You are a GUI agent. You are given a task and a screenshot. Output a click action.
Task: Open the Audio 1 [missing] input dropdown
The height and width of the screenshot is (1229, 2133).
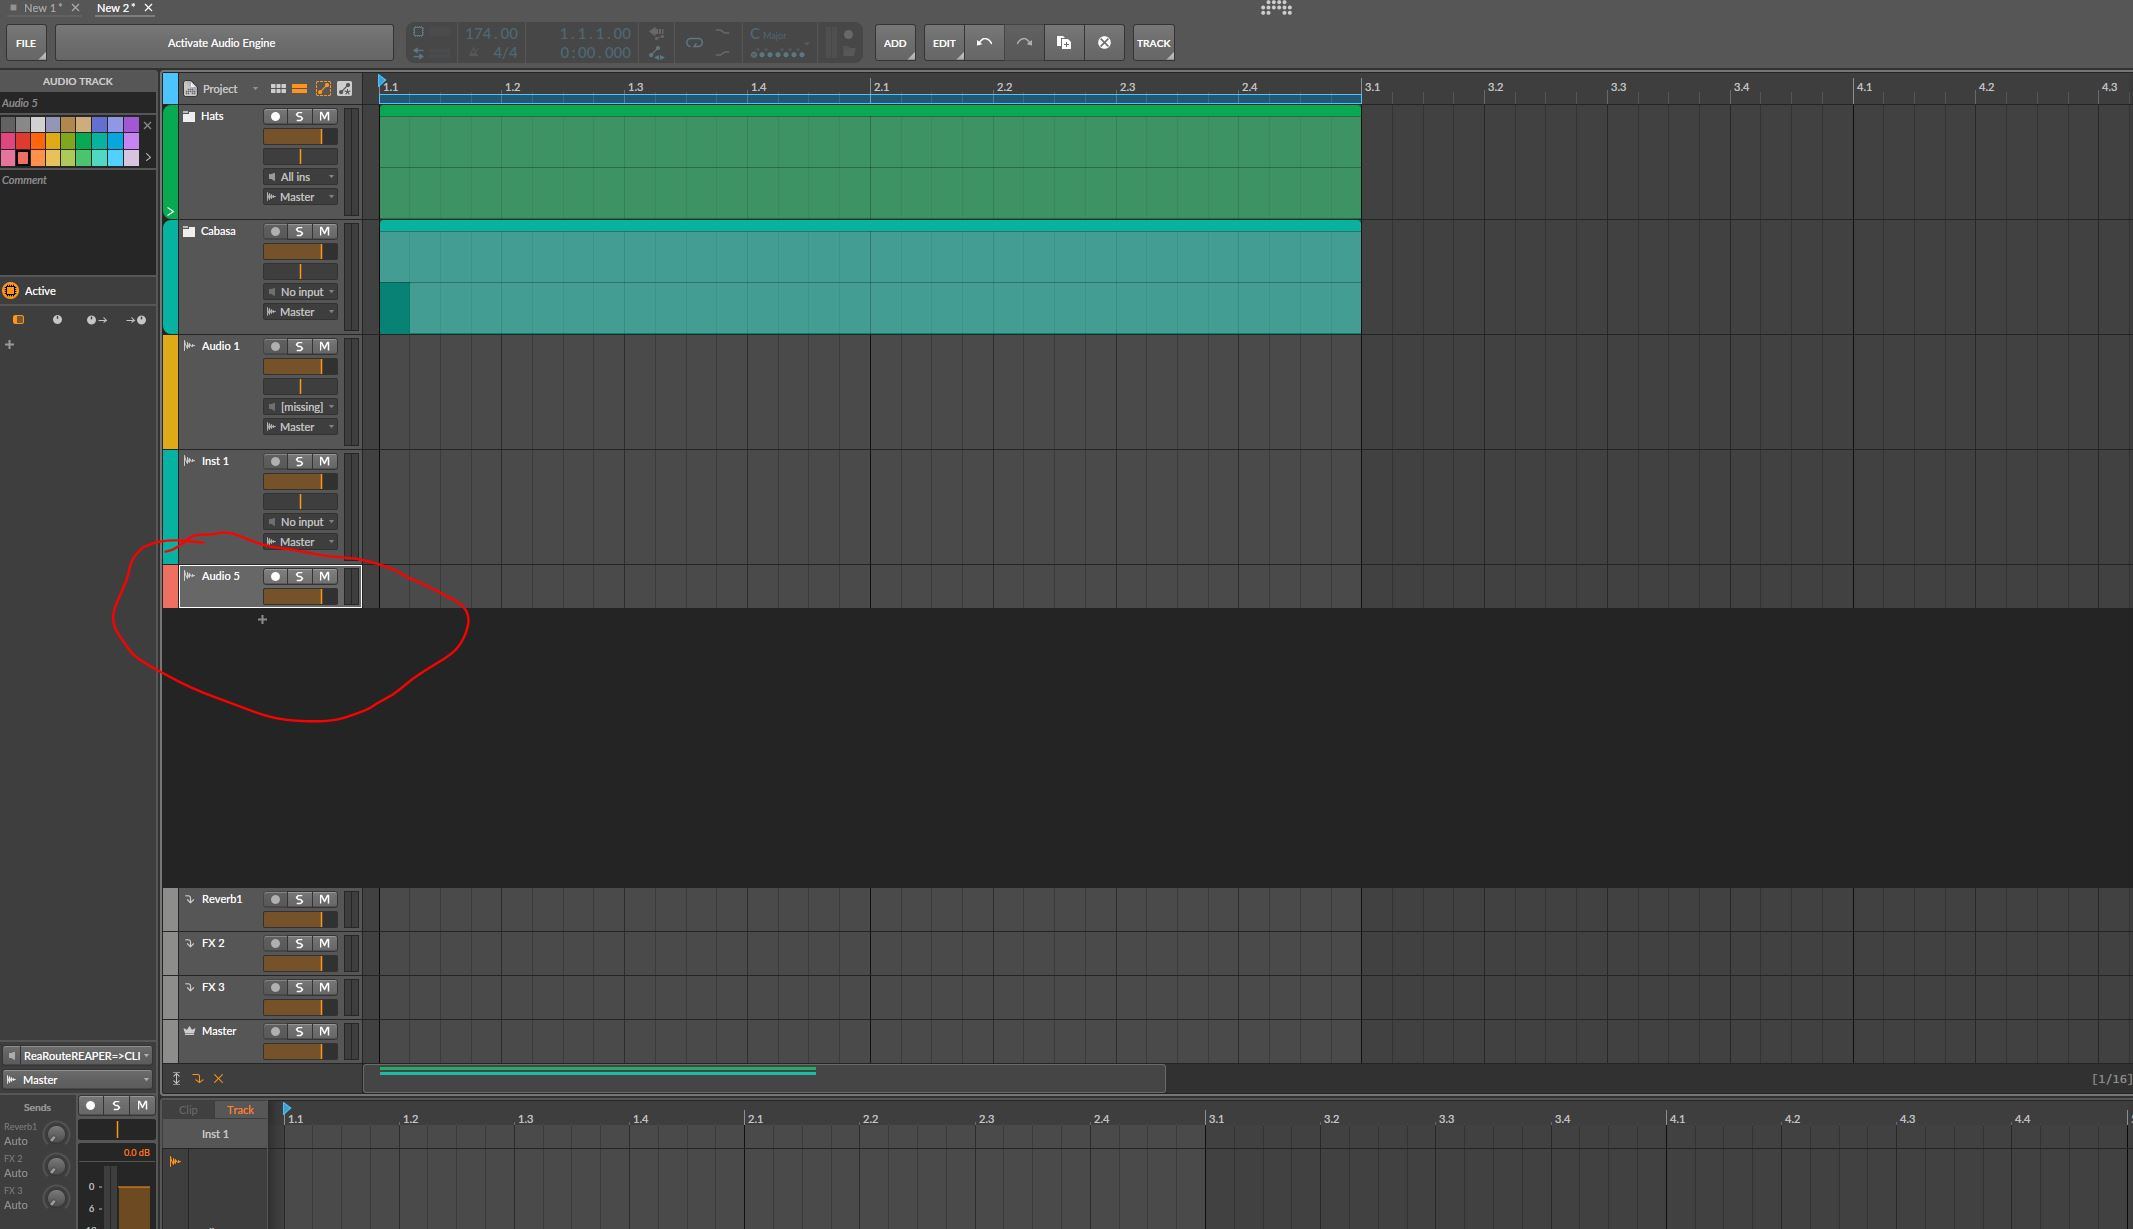click(x=300, y=407)
